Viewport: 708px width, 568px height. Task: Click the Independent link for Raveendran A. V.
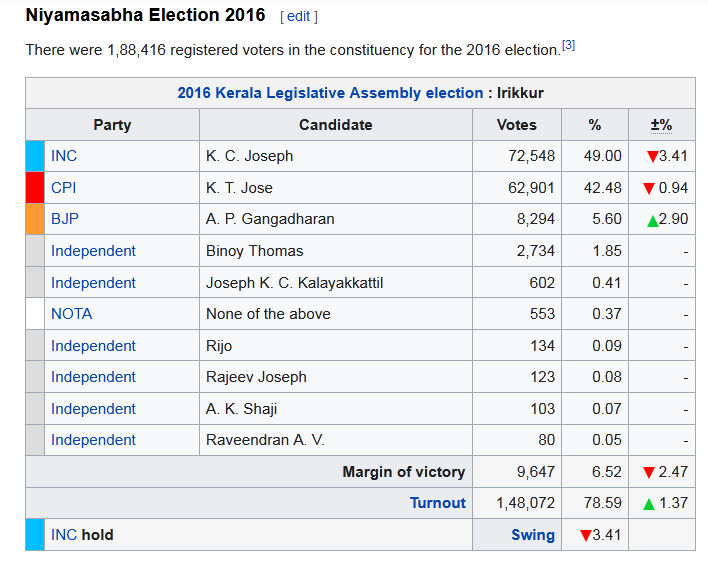[93, 440]
